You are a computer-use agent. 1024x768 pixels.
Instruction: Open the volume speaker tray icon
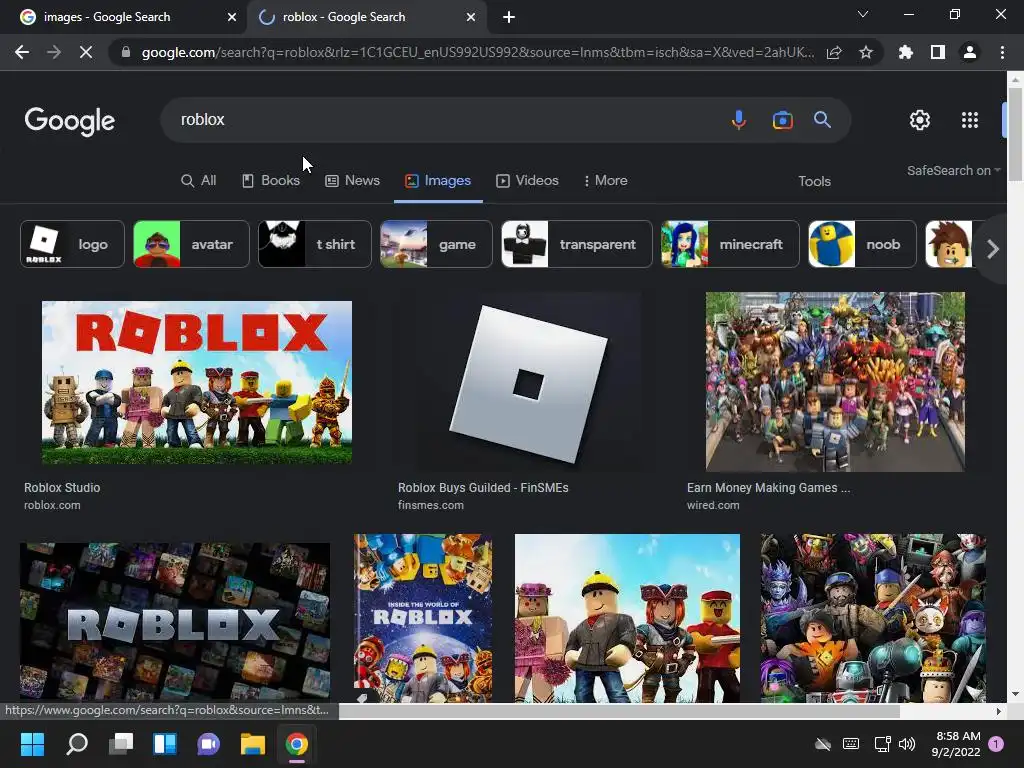click(906, 744)
